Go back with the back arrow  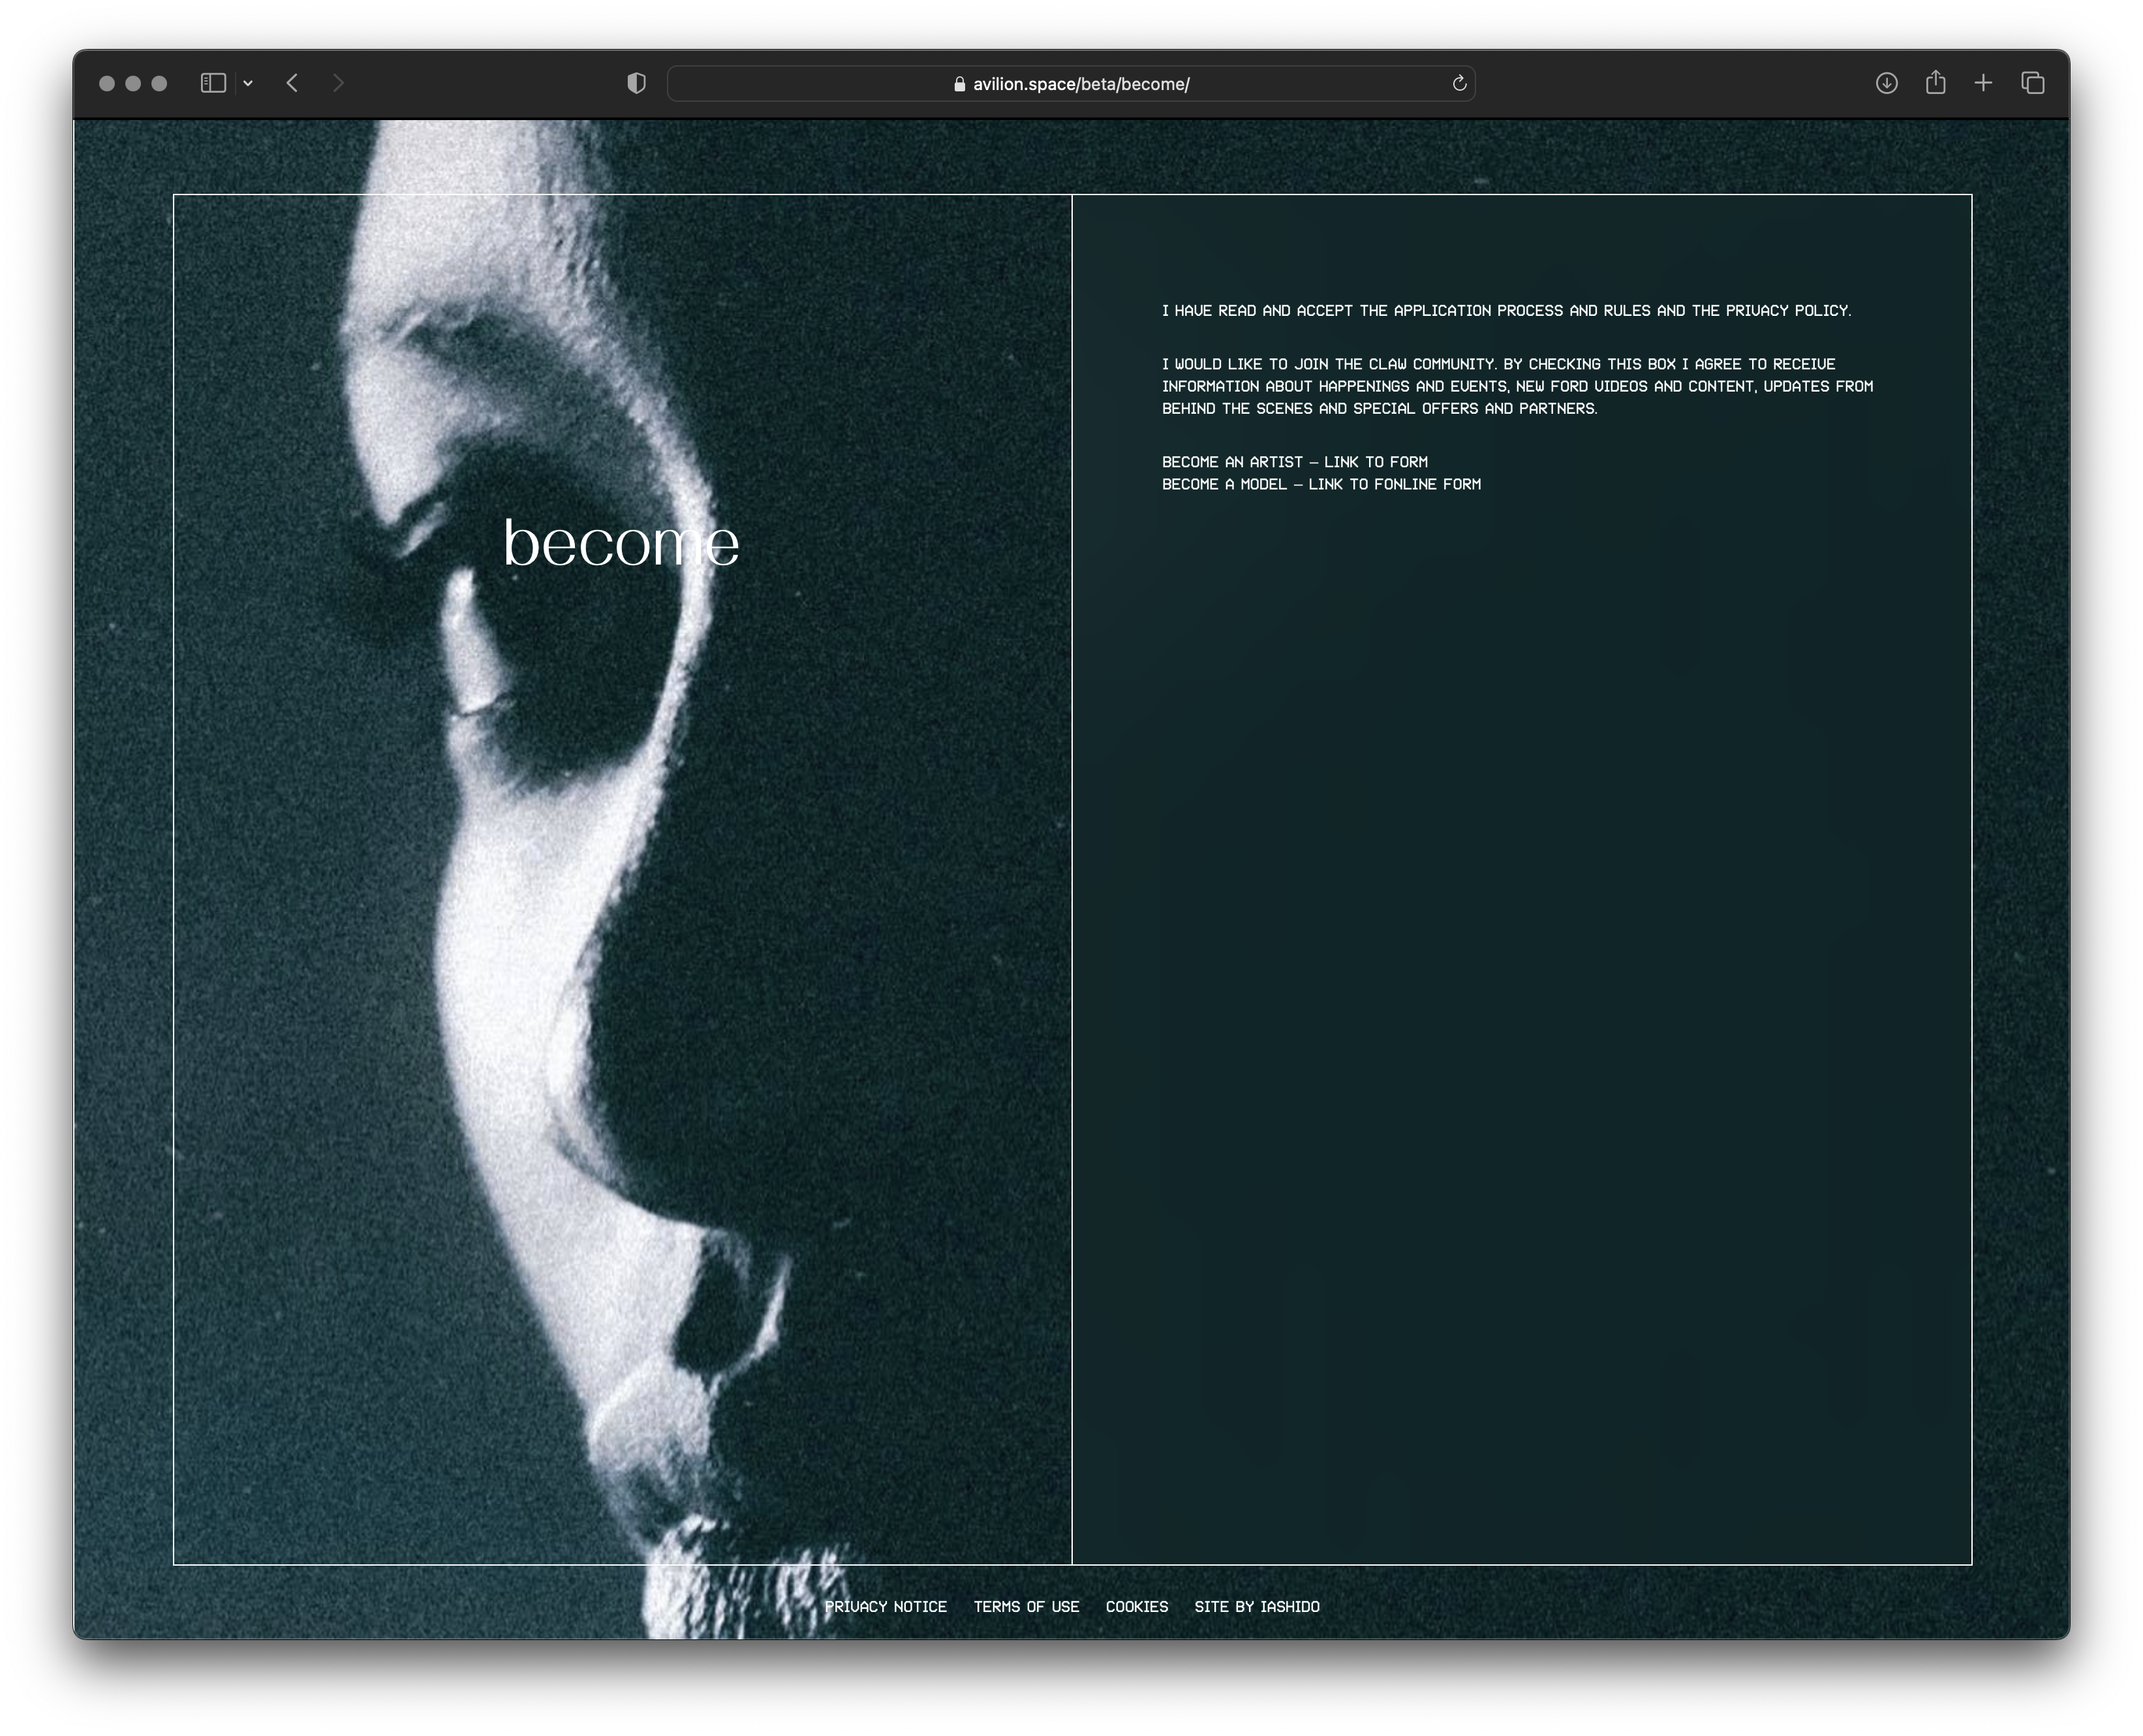click(x=292, y=83)
